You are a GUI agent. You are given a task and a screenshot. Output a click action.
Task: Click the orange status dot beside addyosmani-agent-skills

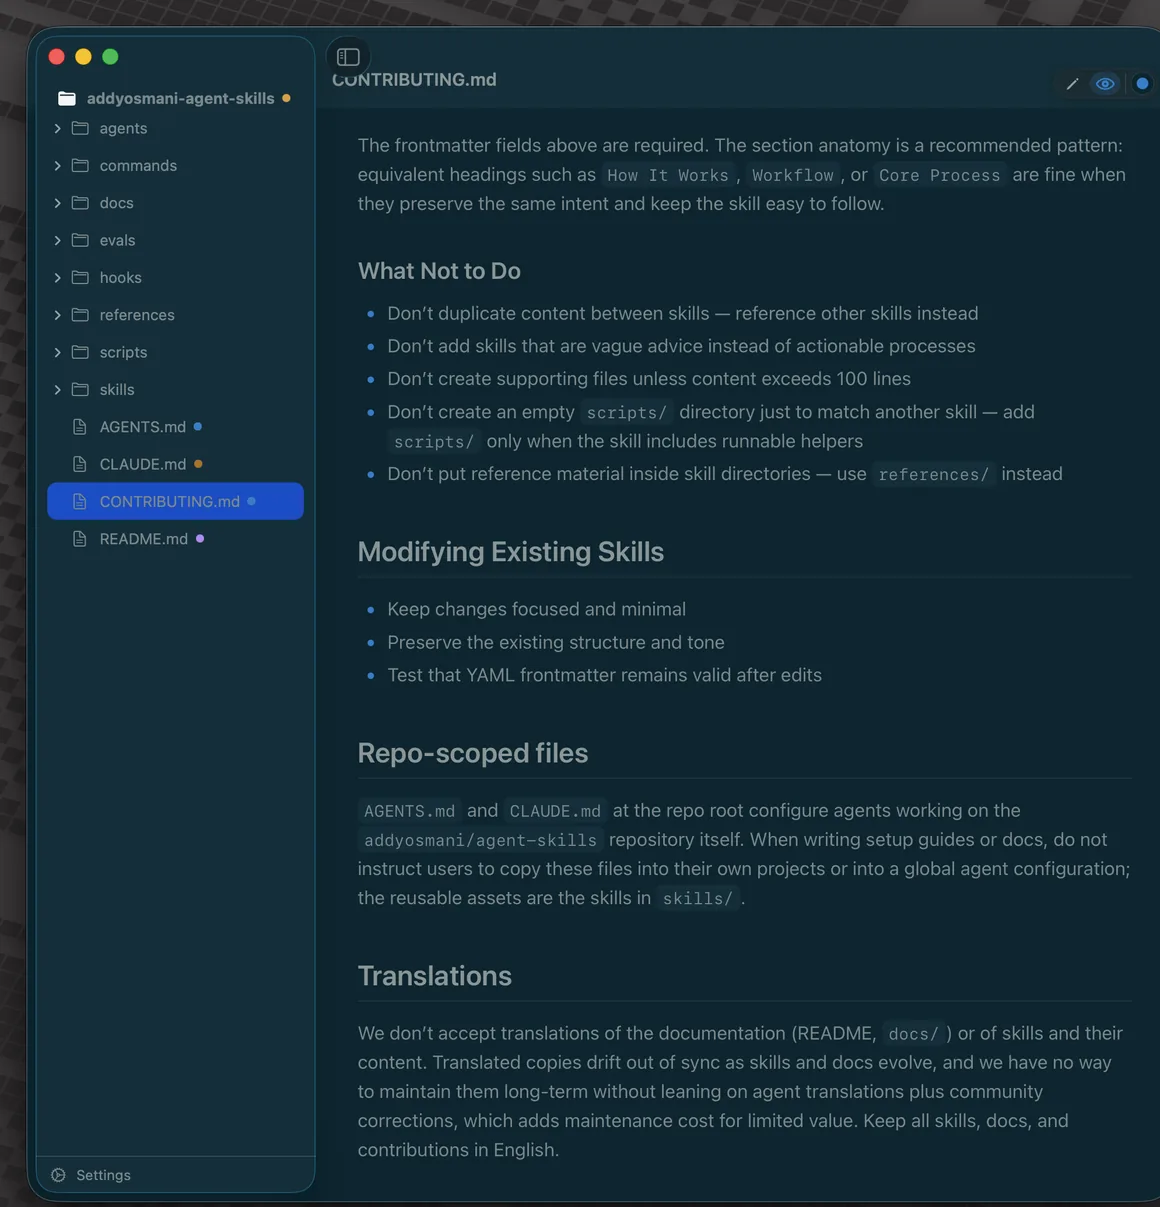pos(286,98)
